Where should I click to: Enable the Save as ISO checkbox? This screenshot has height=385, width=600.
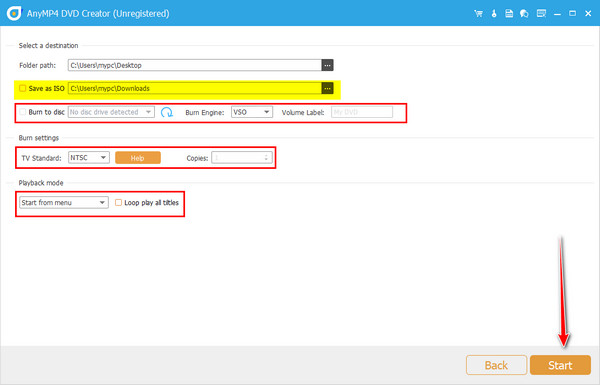click(x=23, y=88)
